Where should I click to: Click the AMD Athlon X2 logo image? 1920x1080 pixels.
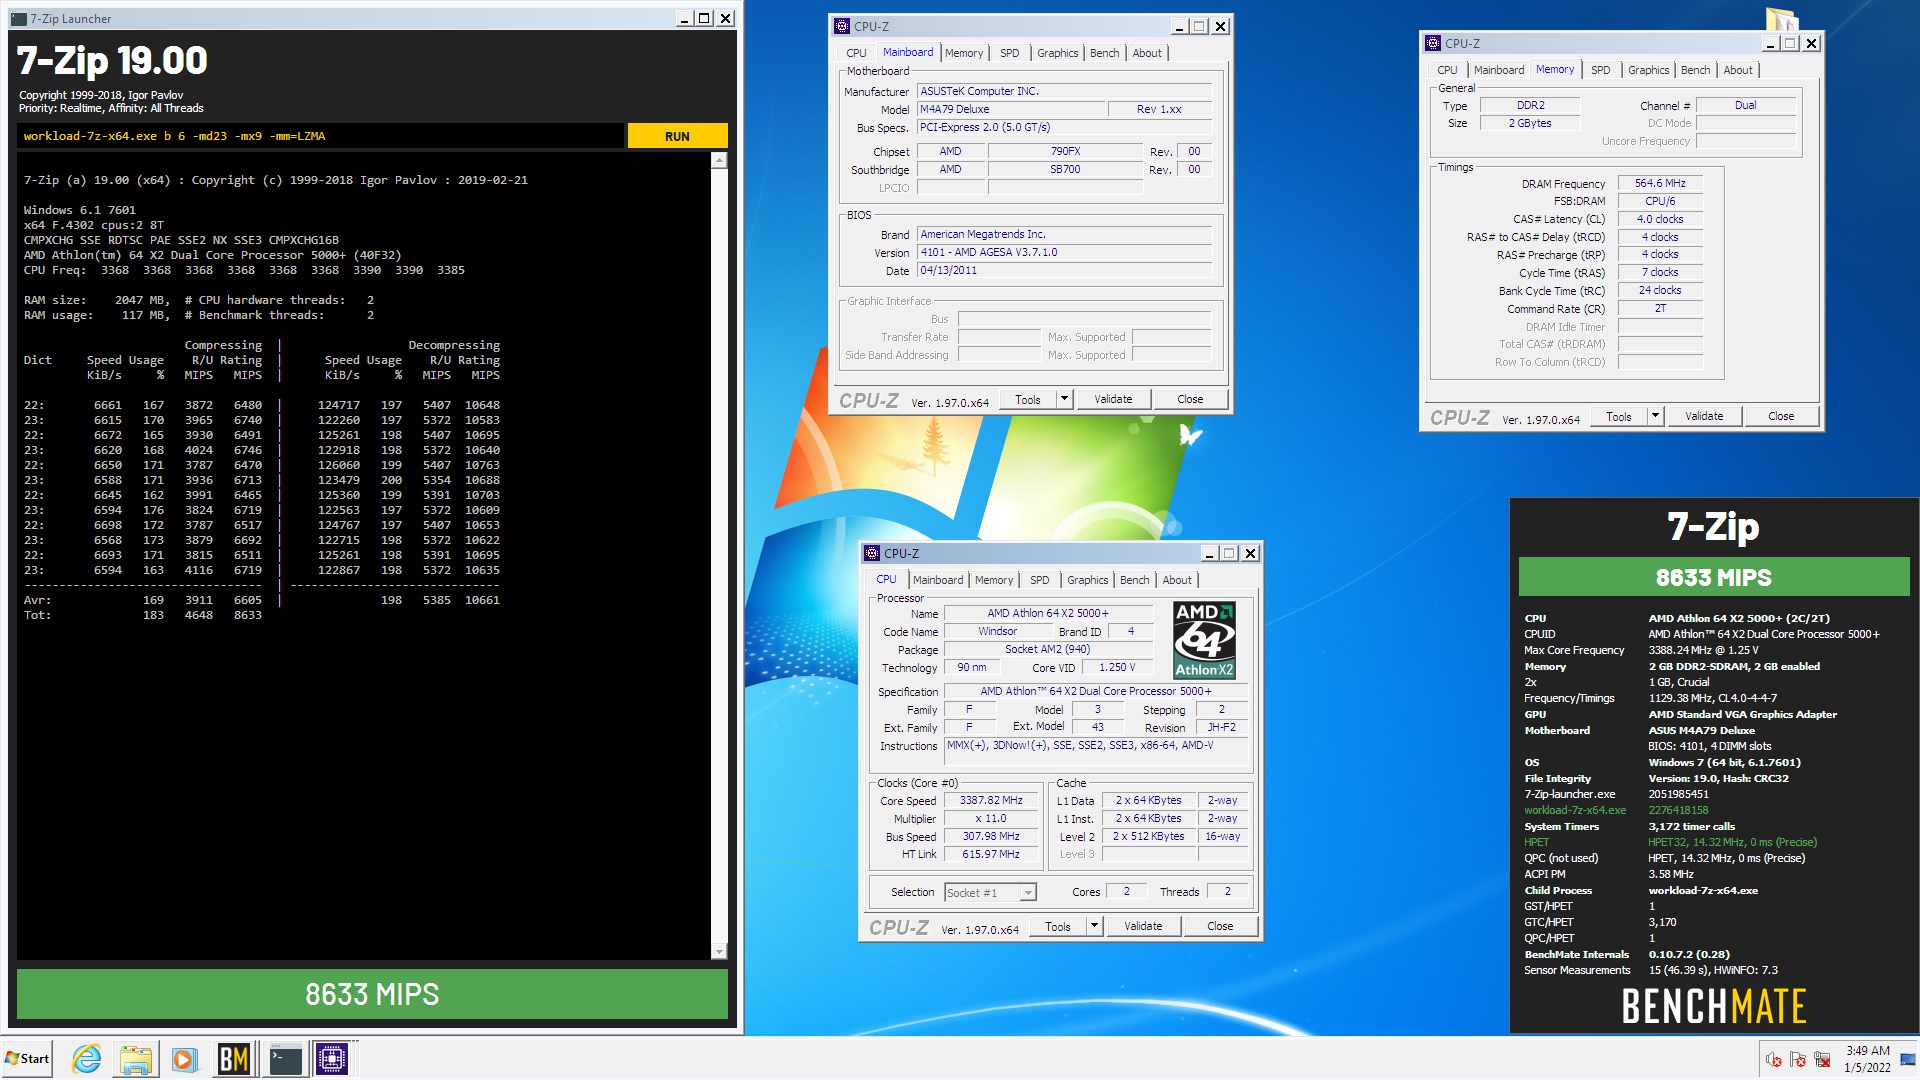(1204, 640)
